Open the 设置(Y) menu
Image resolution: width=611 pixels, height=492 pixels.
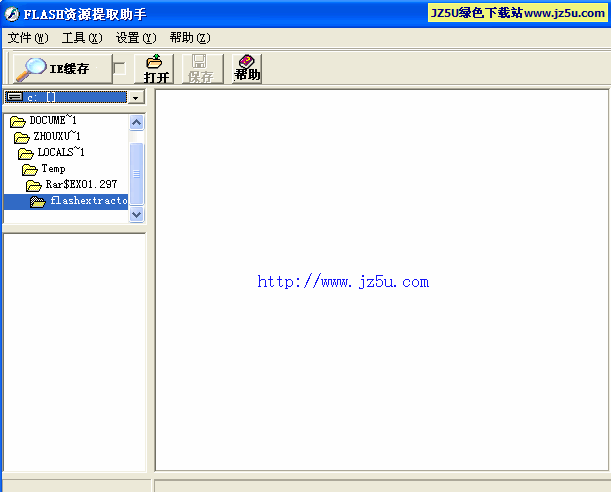(x=136, y=38)
